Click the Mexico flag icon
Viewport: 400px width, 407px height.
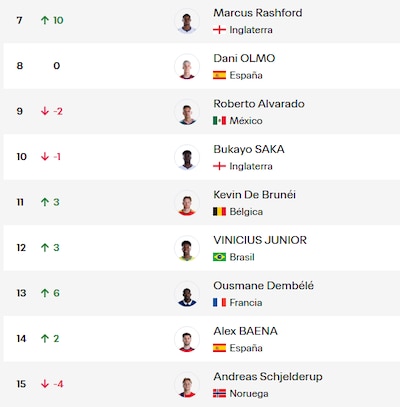click(219, 121)
